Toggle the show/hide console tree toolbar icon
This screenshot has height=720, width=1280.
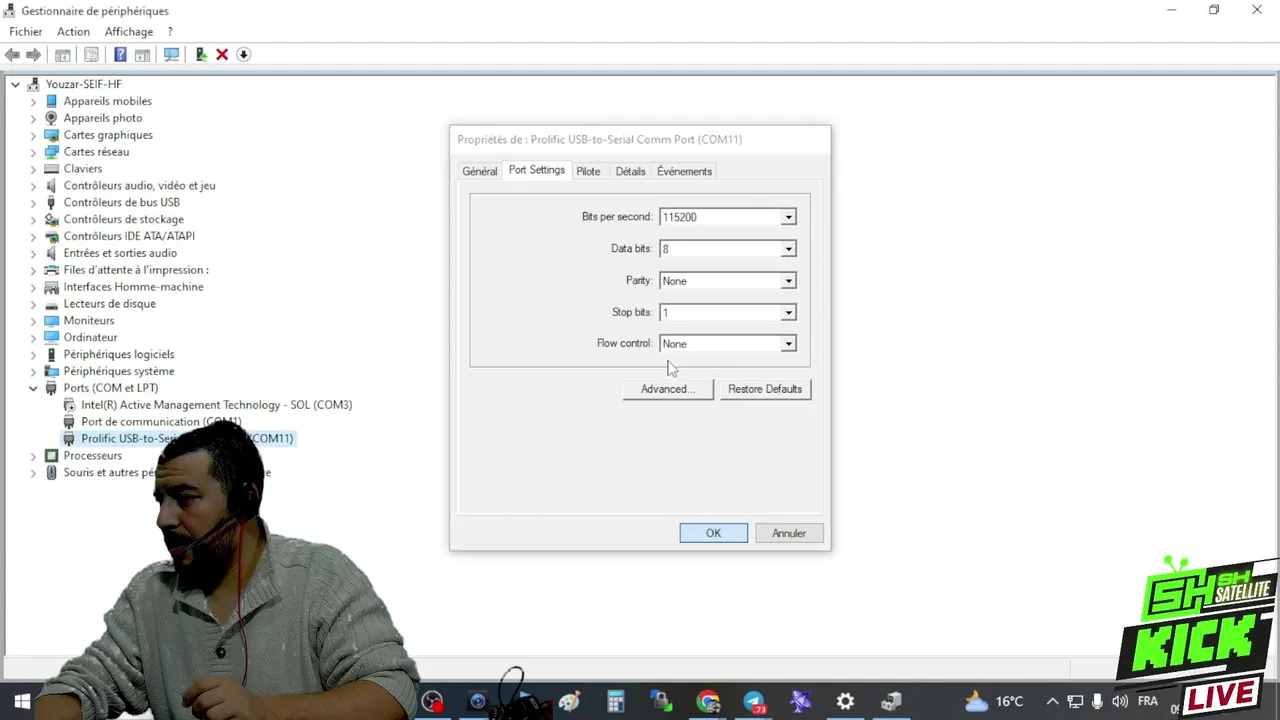[63, 55]
